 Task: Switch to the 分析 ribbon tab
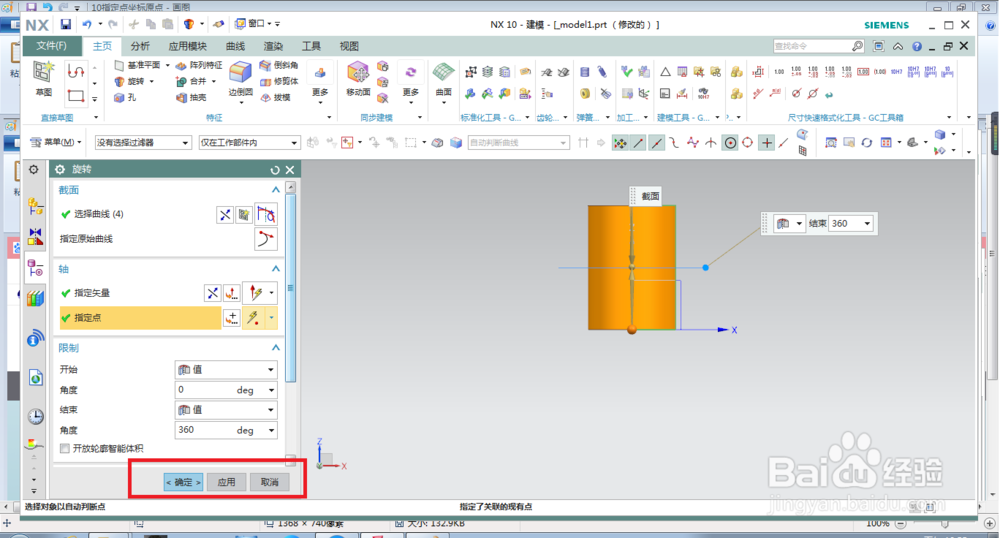pos(140,46)
